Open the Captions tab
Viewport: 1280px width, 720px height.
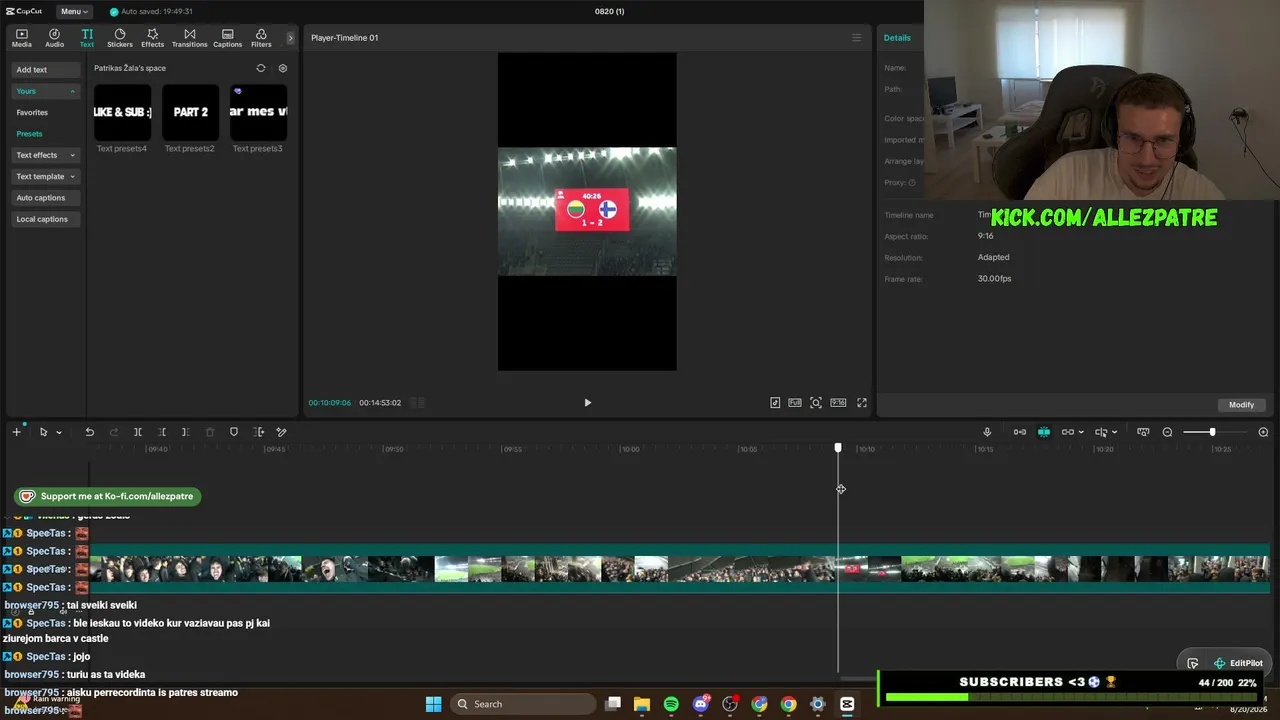tap(228, 38)
